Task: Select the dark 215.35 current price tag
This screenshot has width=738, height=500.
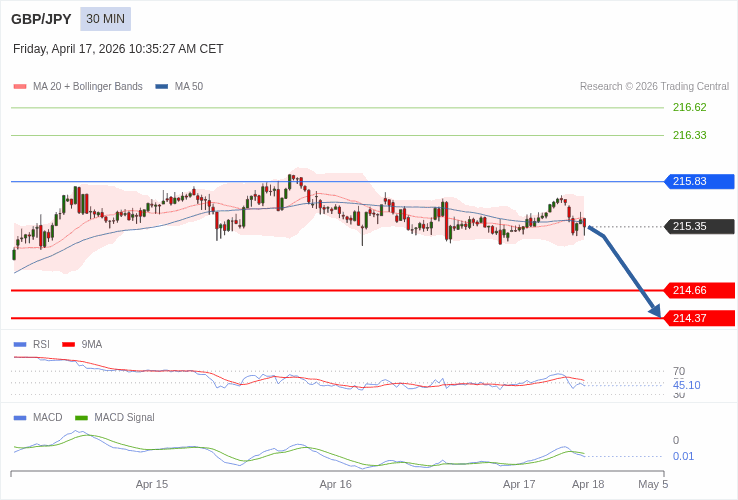Action: pos(699,226)
